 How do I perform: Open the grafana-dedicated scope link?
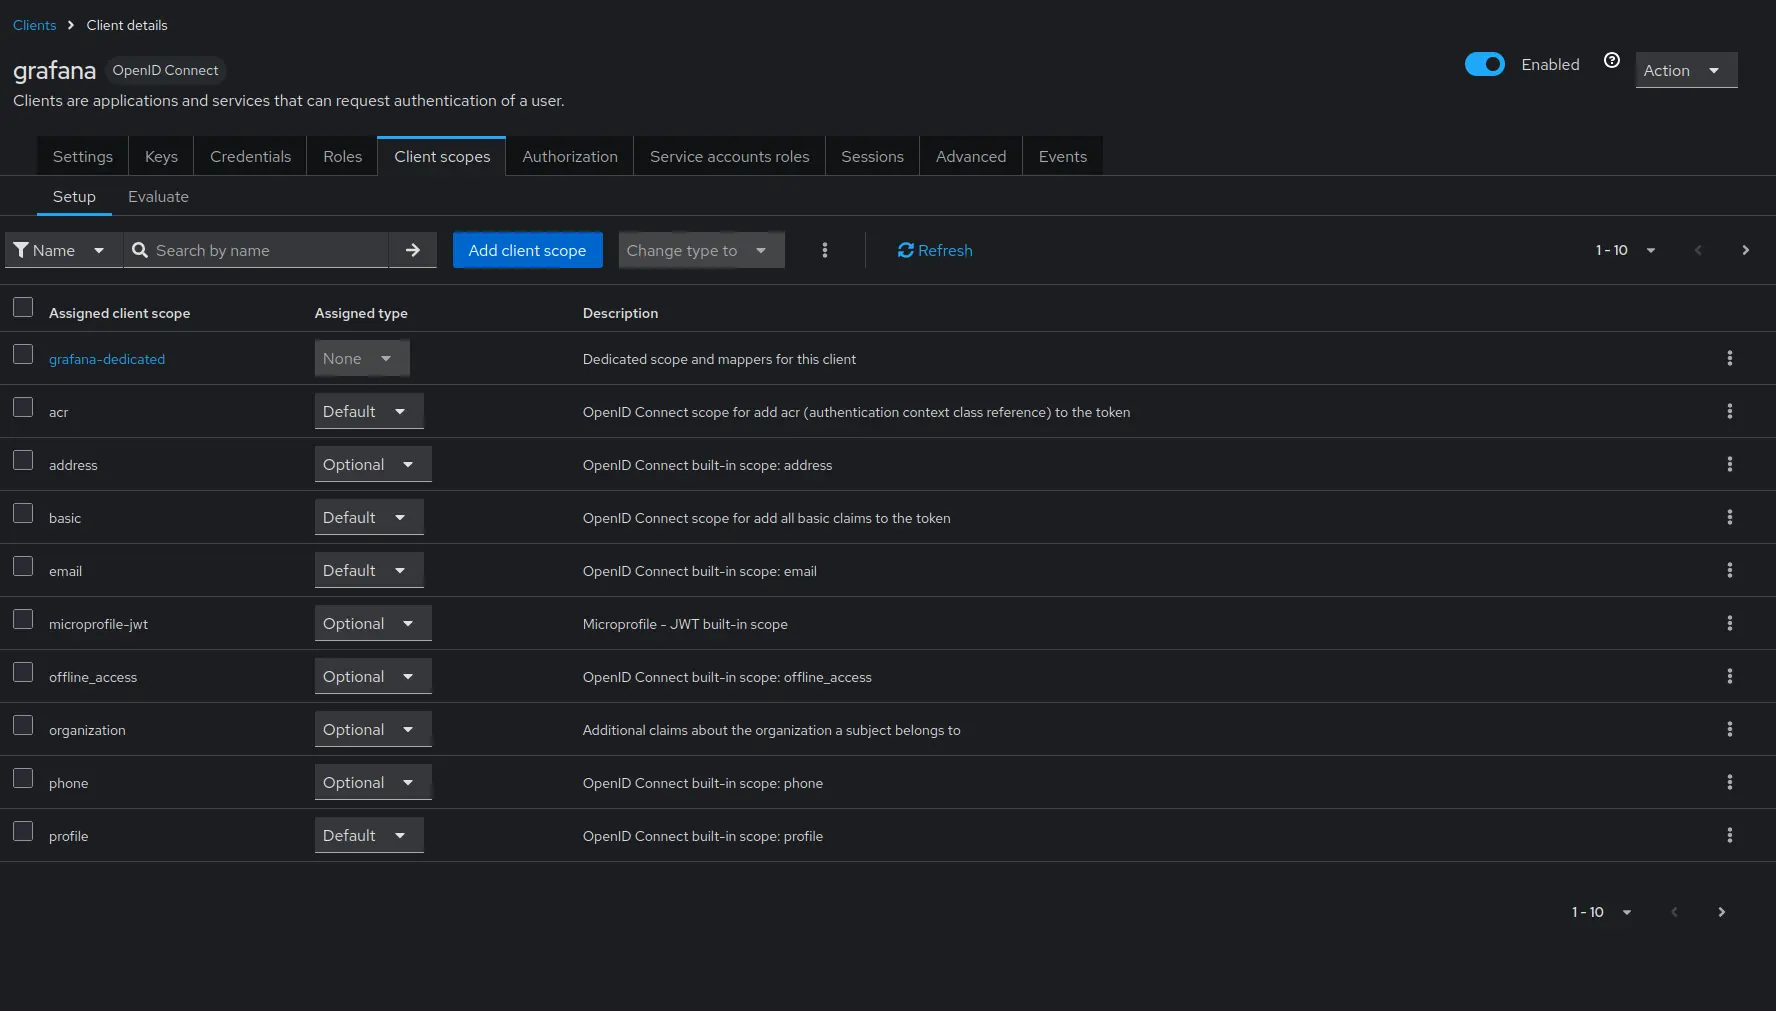[x=107, y=359]
